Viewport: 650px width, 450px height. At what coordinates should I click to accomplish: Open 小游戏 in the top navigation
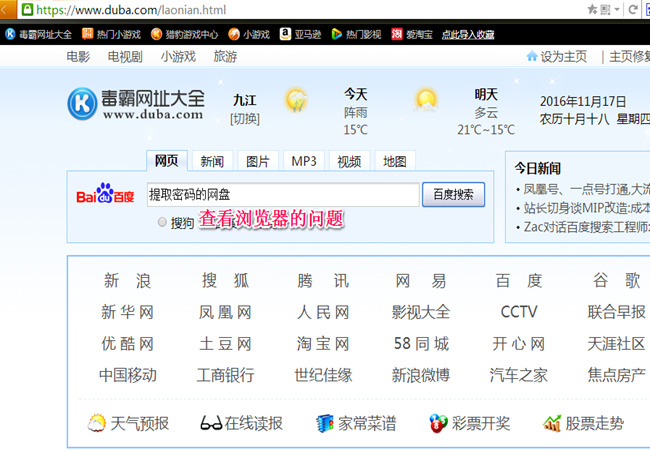(x=178, y=56)
